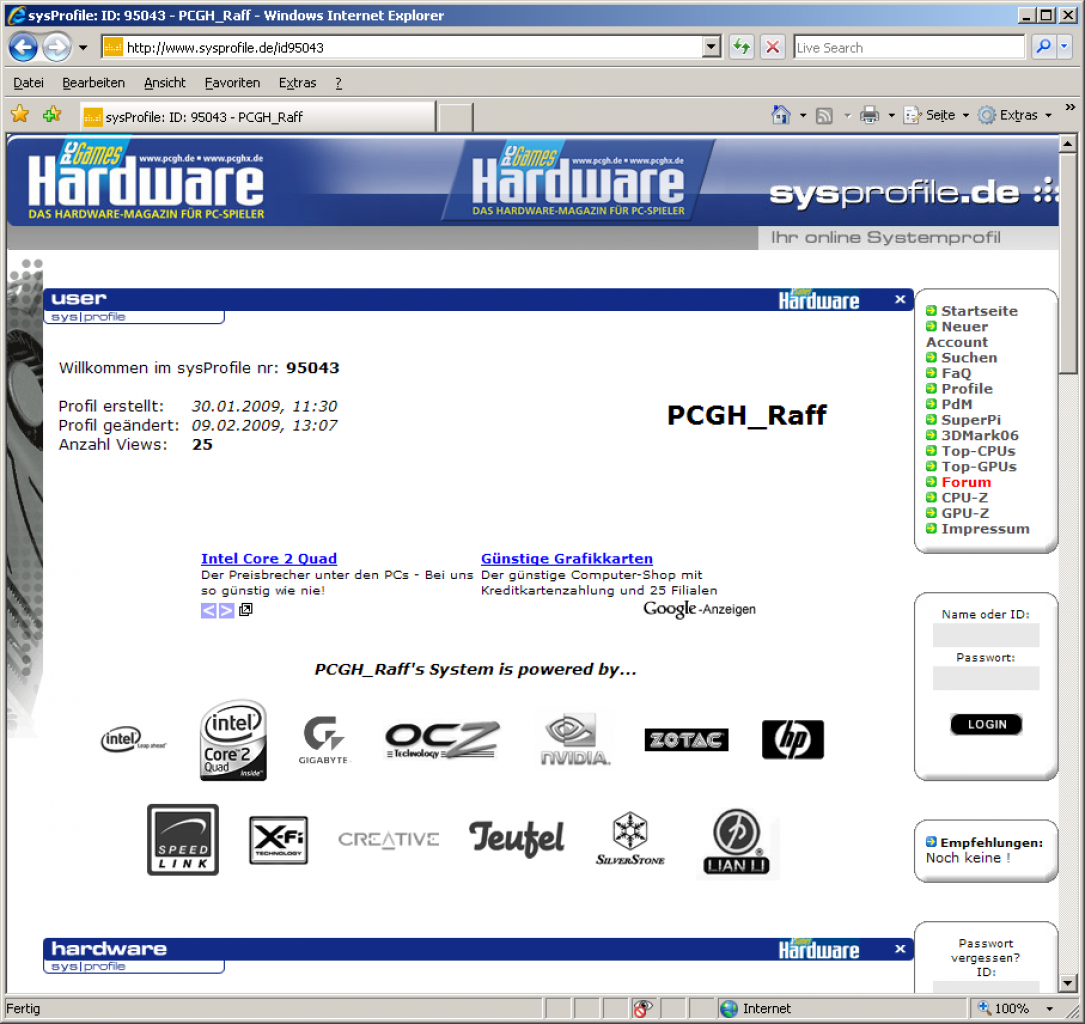Expand the address bar URL dropdown
The height and width of the screenshot is (1024, 1085).
[x=711, y=47]
